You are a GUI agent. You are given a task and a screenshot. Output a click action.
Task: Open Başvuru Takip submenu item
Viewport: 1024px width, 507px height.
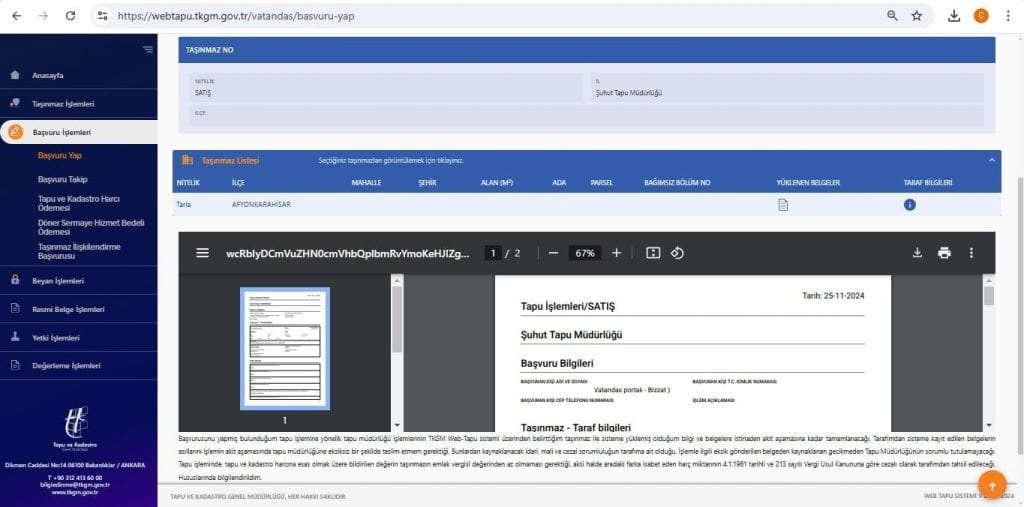[63, 179]
